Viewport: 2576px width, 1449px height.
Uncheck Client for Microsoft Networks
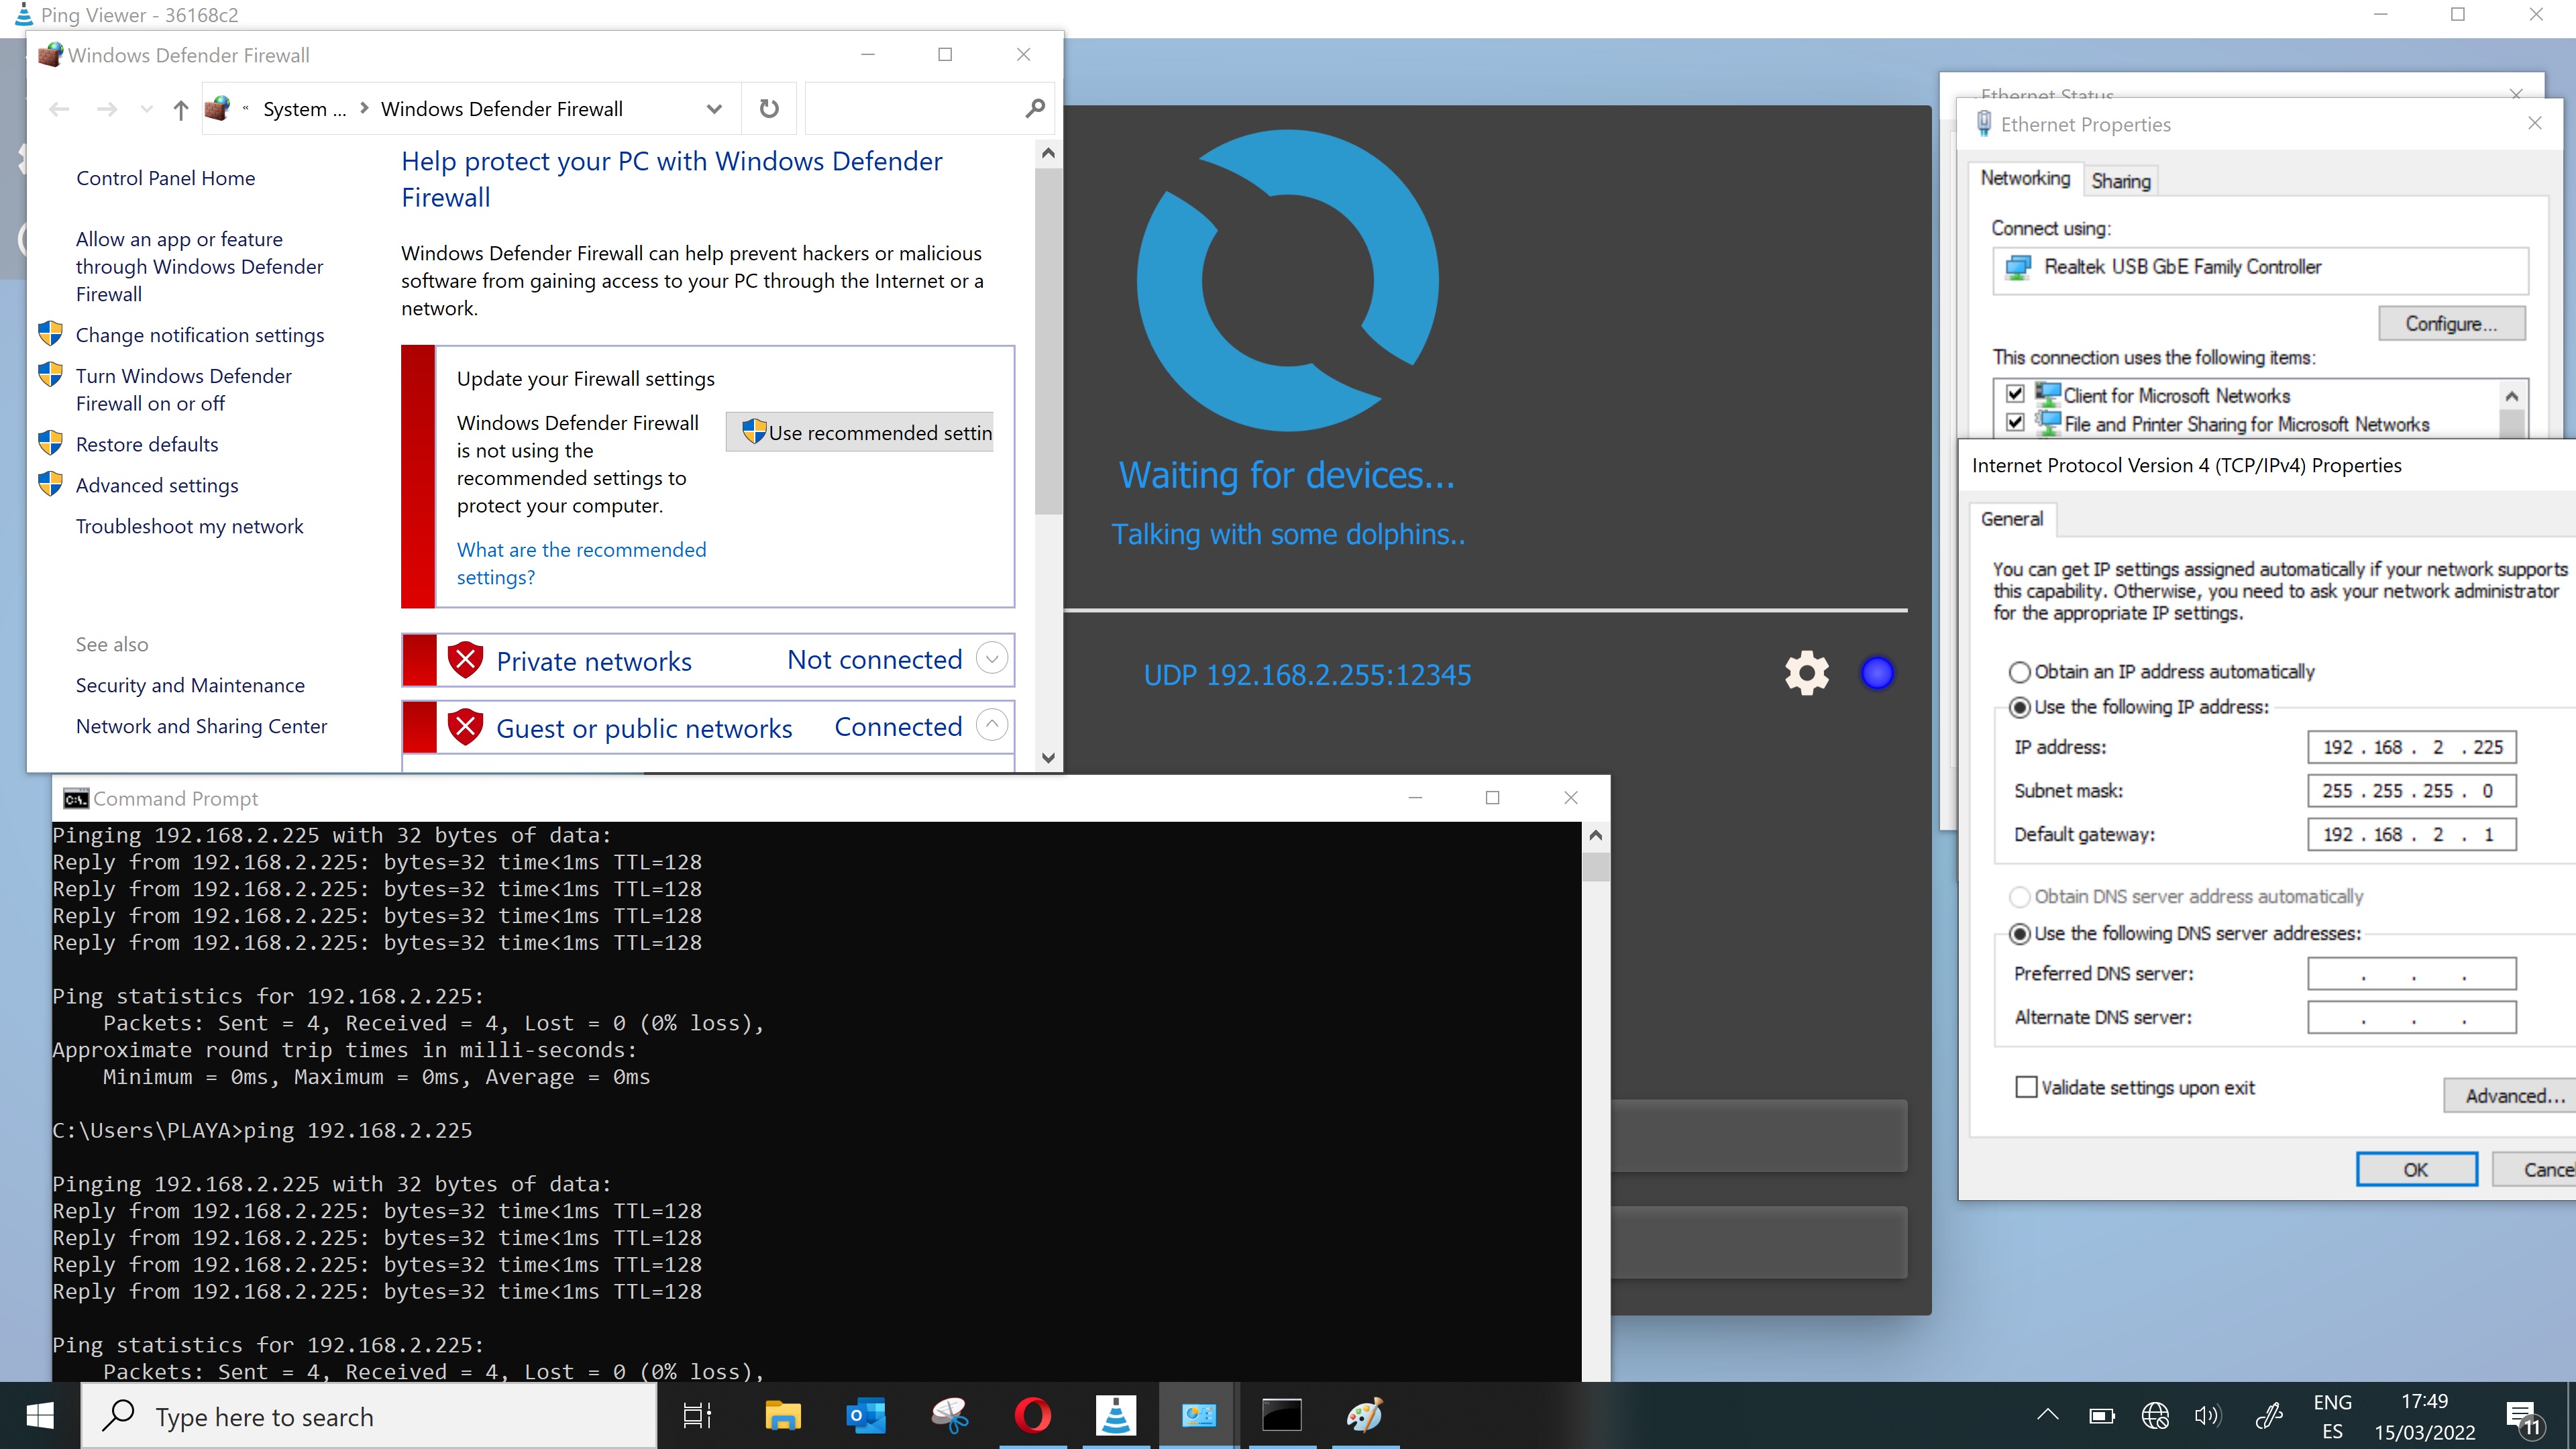(2015, 394)
